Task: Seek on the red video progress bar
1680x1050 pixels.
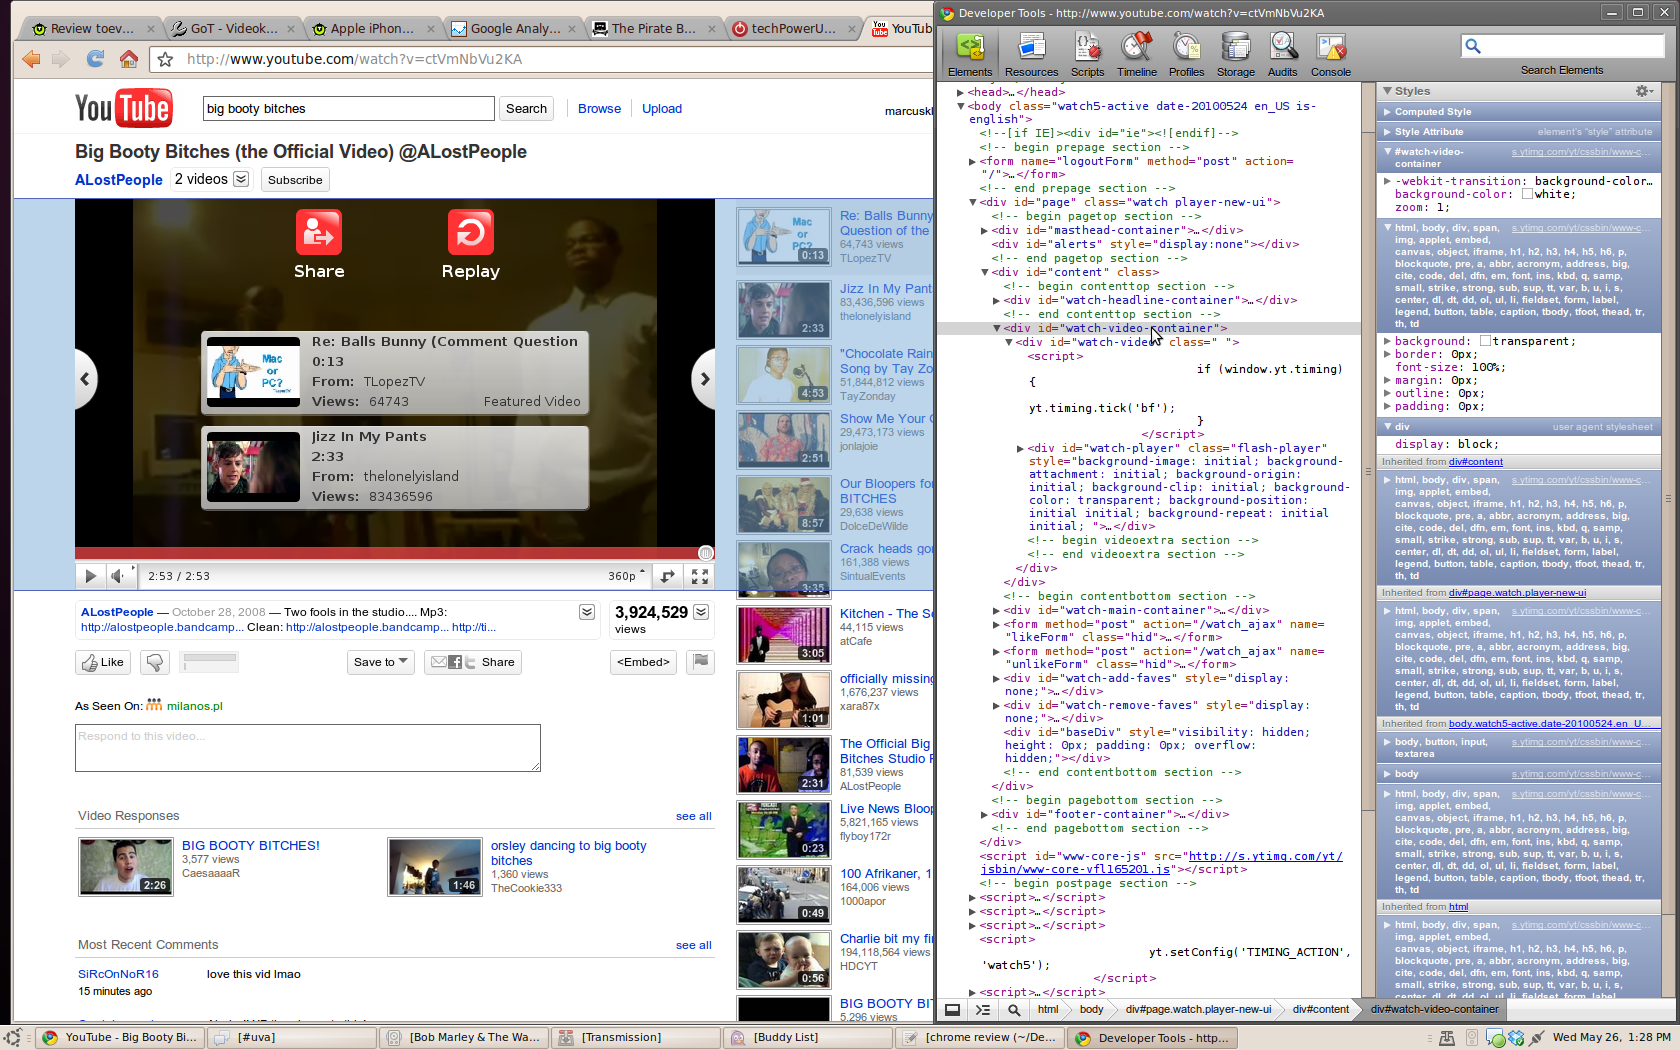Action: coord(394,553)
